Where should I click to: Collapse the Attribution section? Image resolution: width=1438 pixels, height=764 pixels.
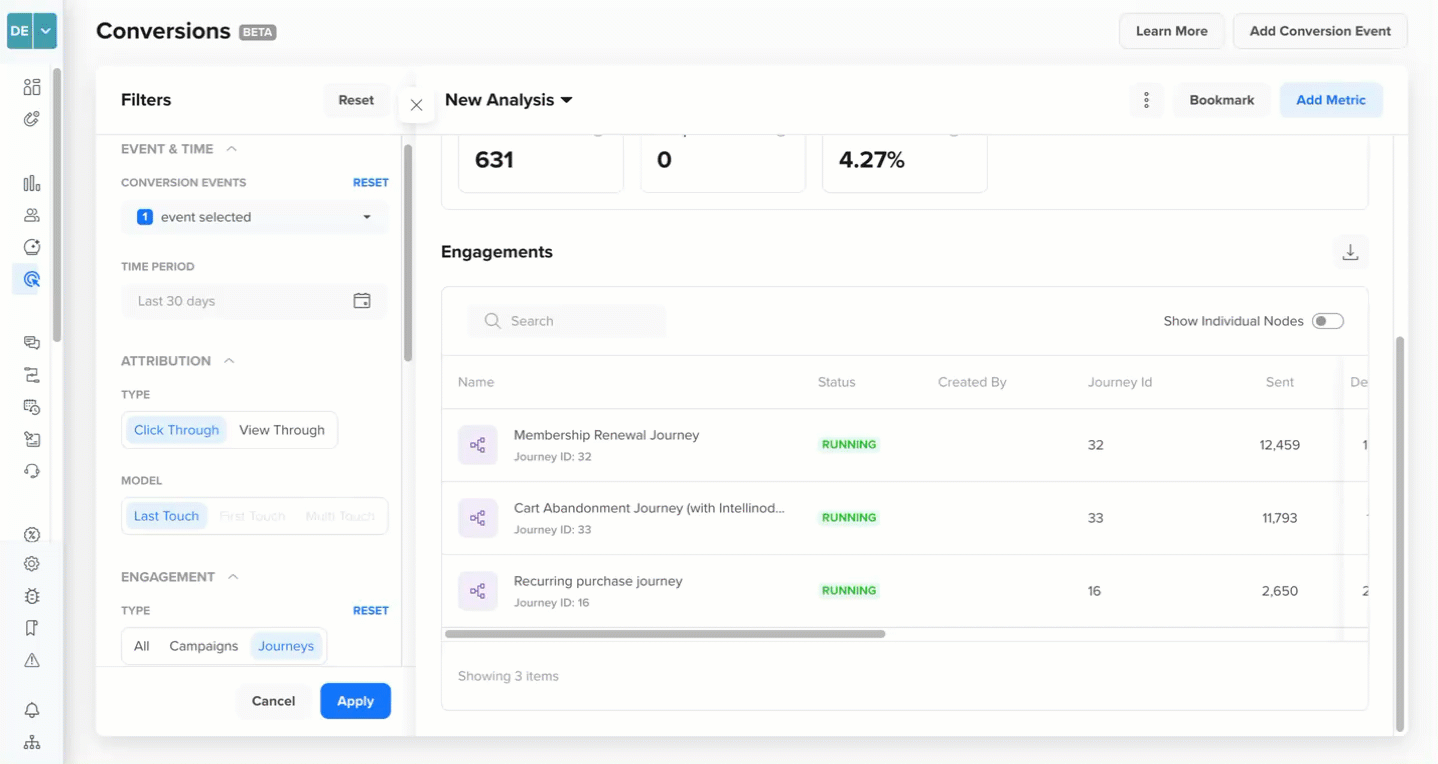coord(229,361)
